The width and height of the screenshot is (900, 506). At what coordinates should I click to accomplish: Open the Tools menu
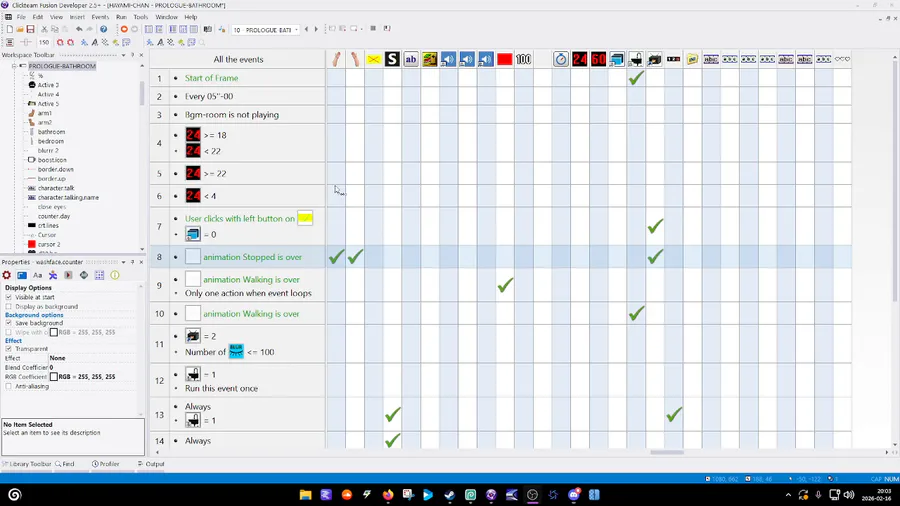pos(141,17)
